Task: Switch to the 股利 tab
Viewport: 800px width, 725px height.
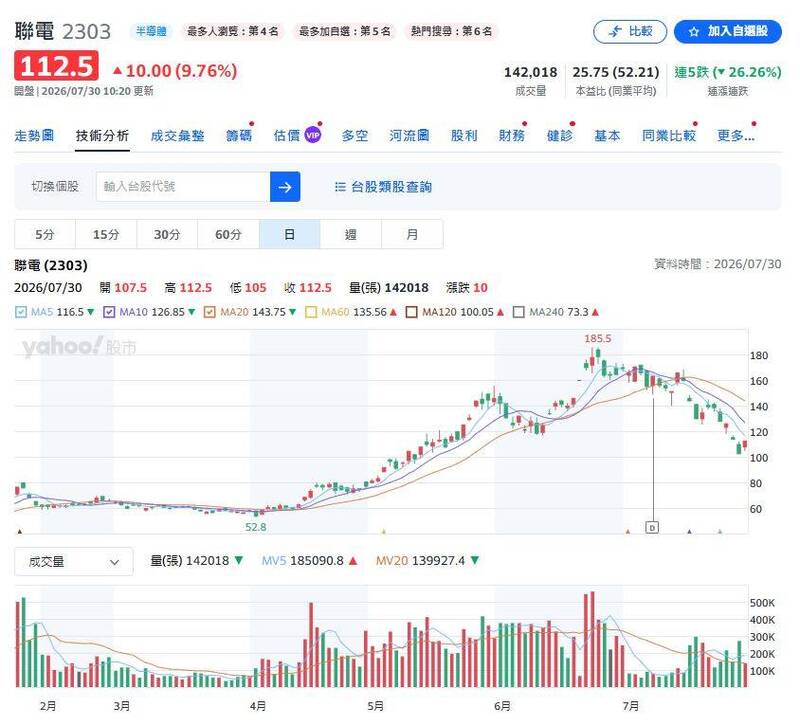Action: click(464, 136)
